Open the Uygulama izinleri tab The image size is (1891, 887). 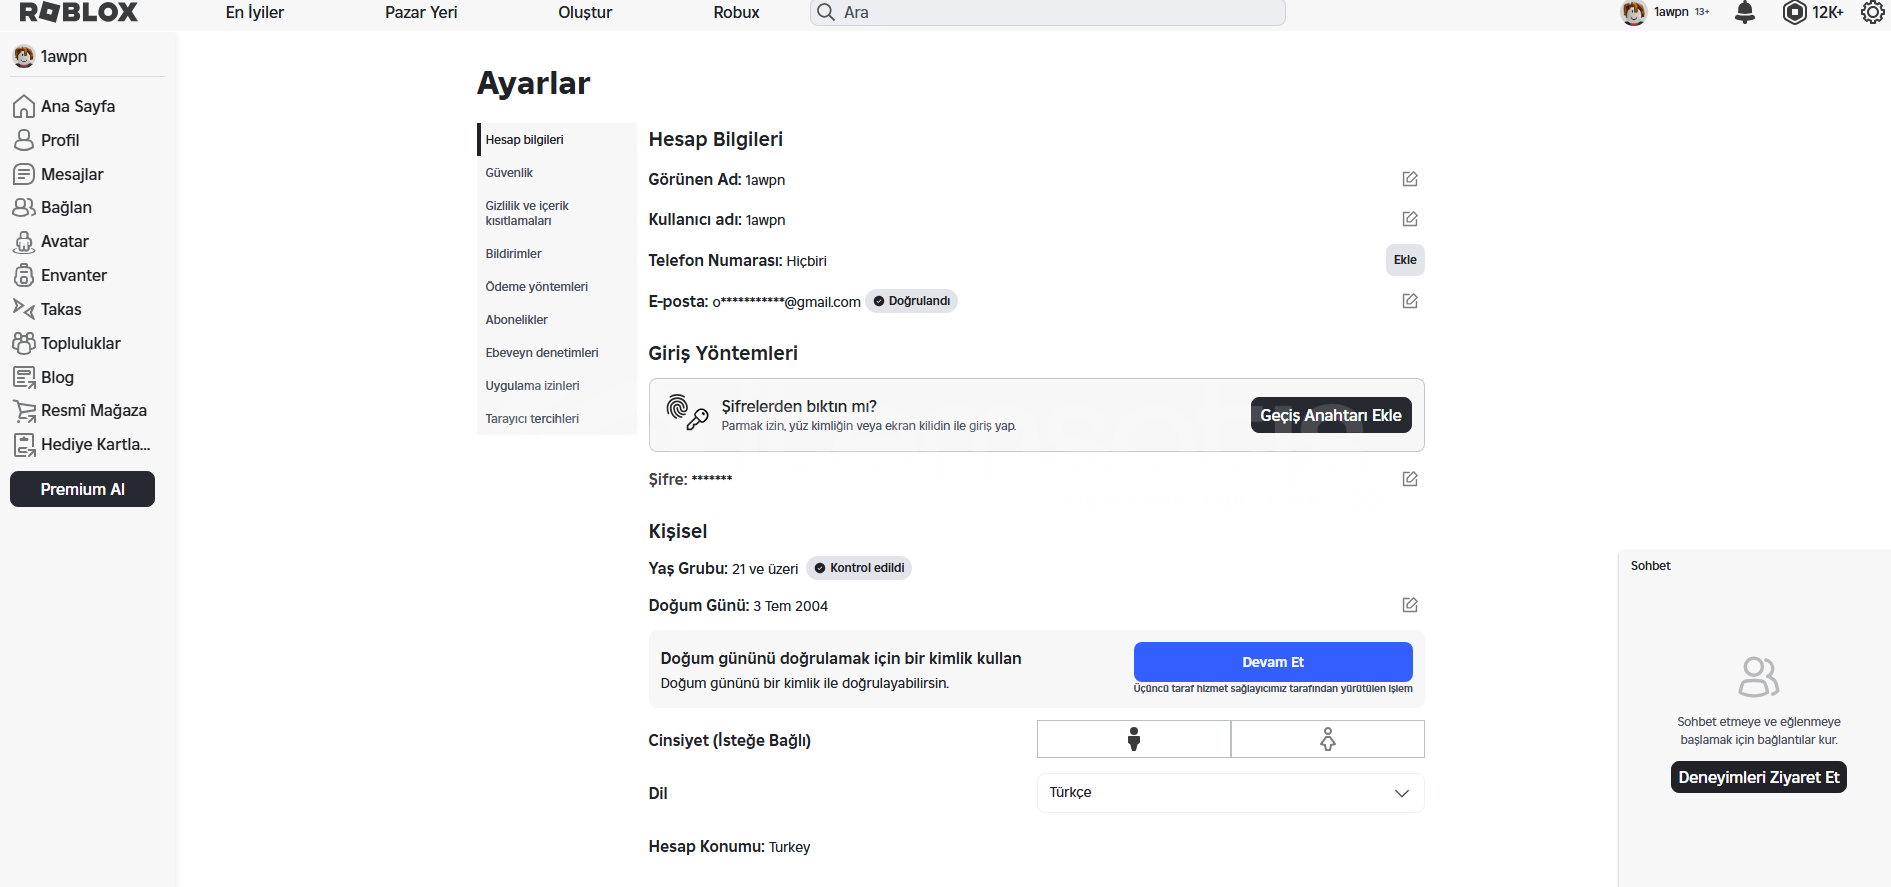[x=557, y=386]
